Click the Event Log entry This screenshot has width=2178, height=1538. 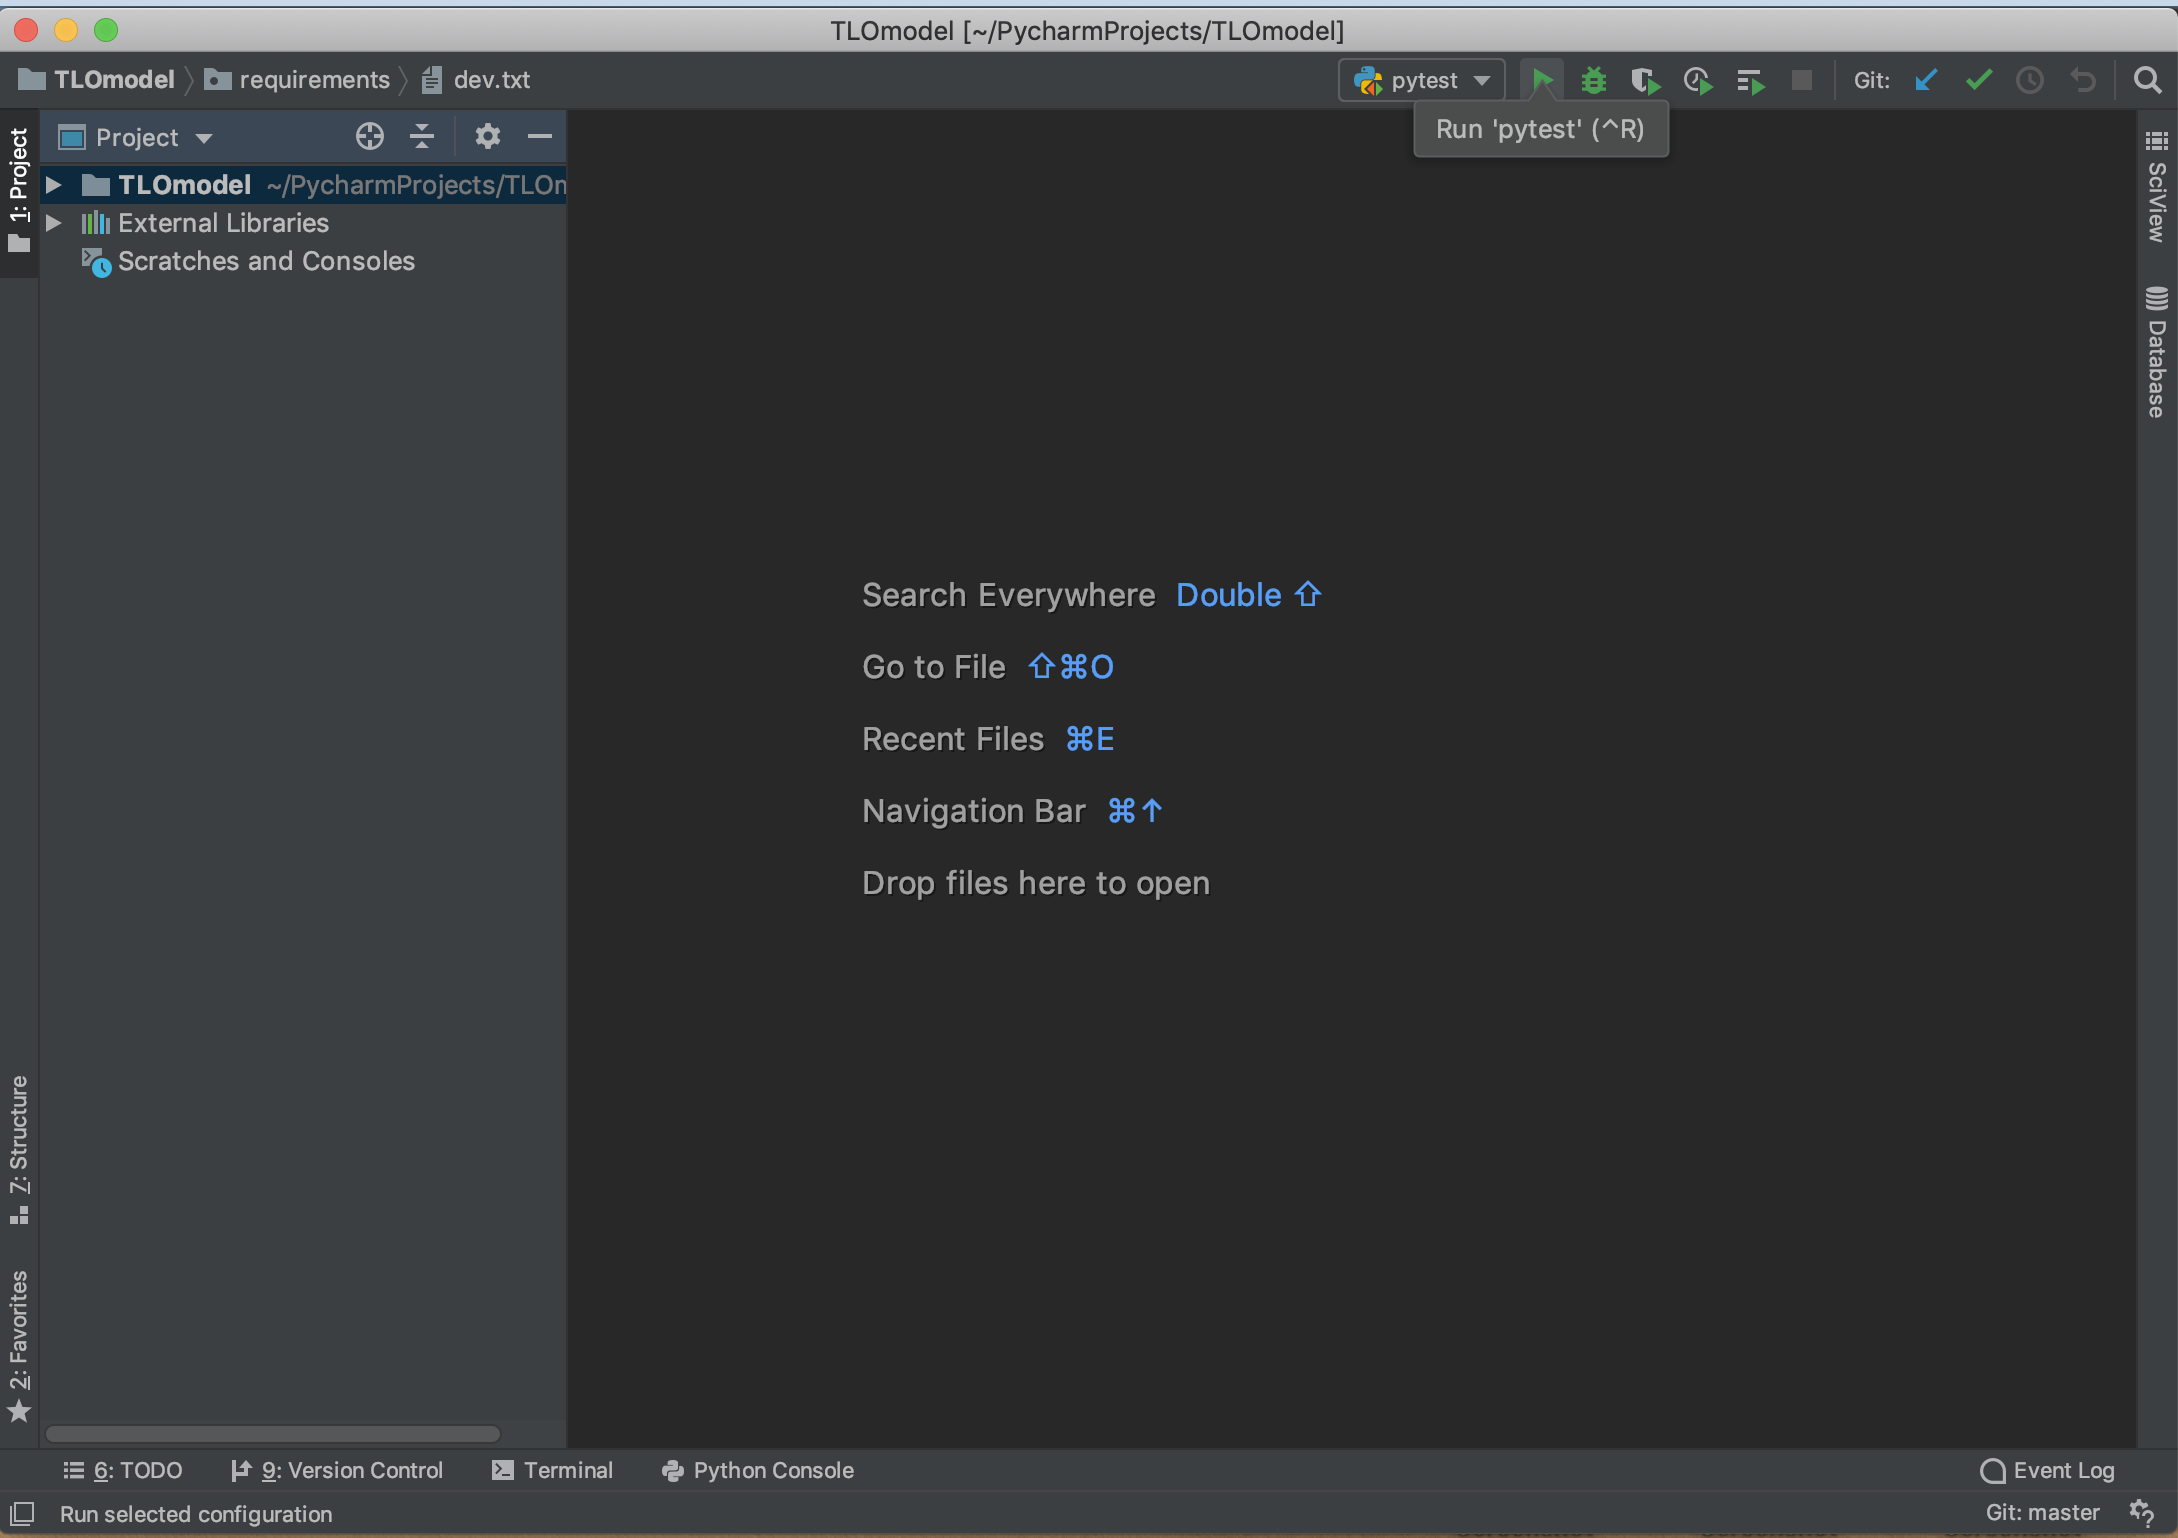coord(2048,1470)
